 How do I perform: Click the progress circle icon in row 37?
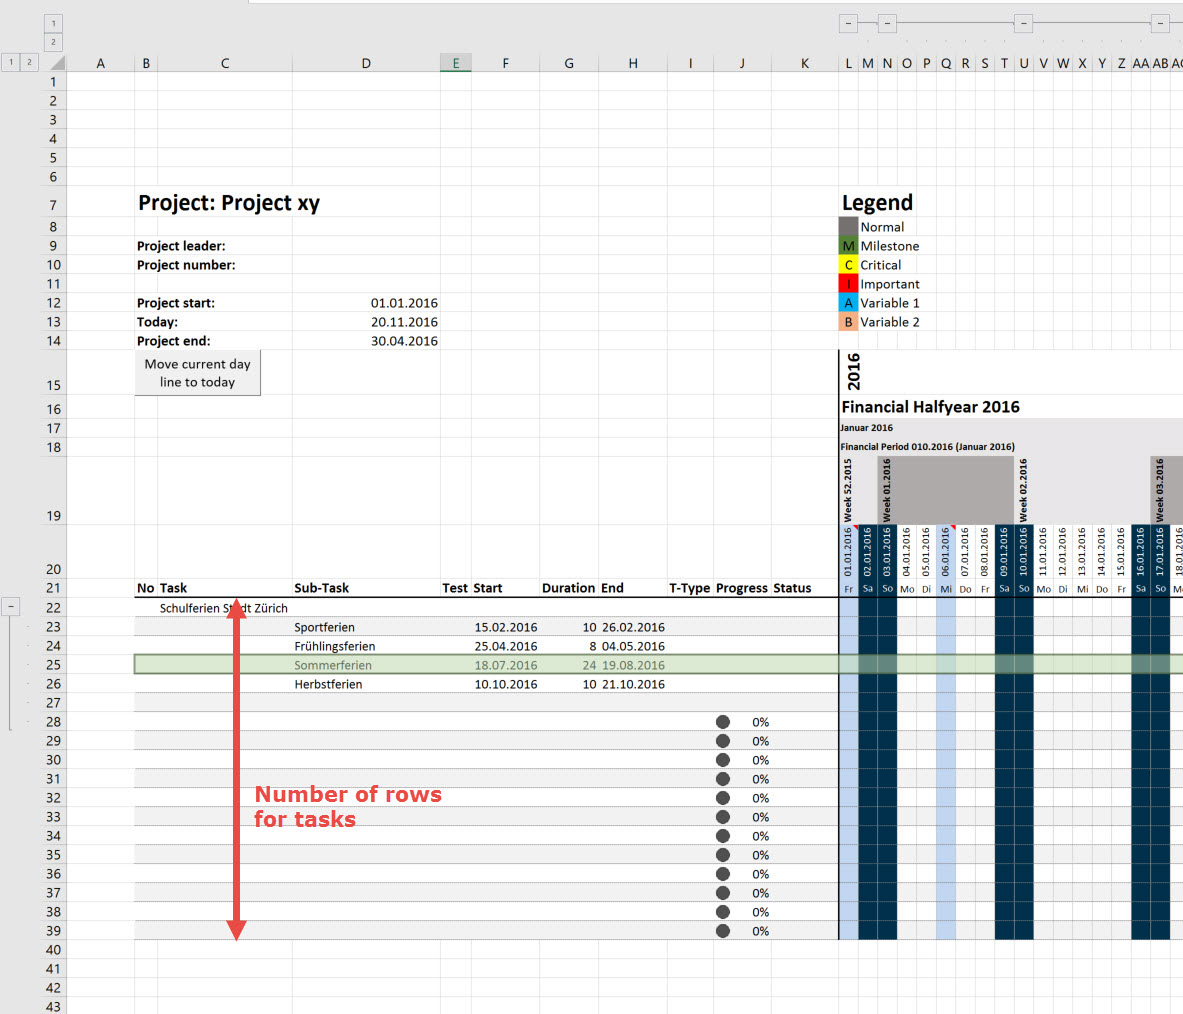pyautogui.click(x=723, y=893)
